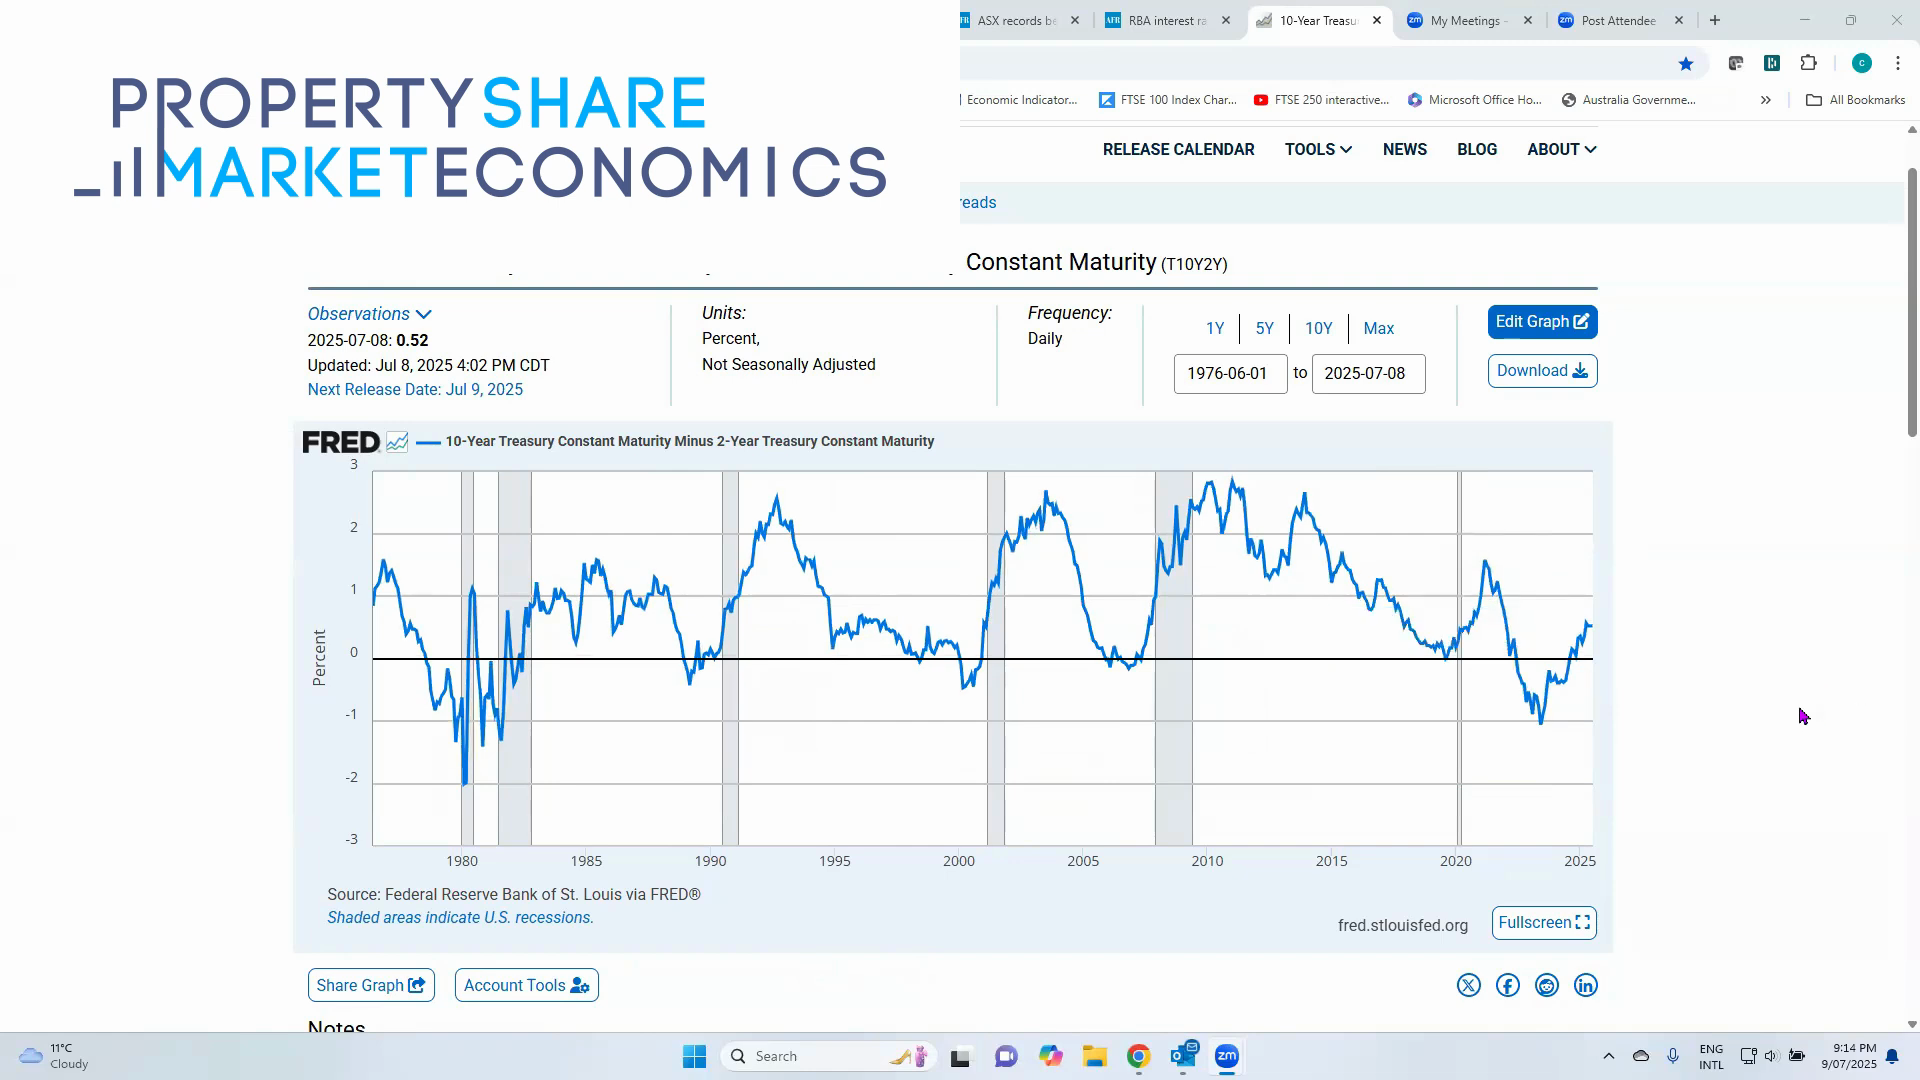Click the Edit Graph button
Image resolution: width=1920 pixels, height=1080 pixels.
[x=1541, y=321]
